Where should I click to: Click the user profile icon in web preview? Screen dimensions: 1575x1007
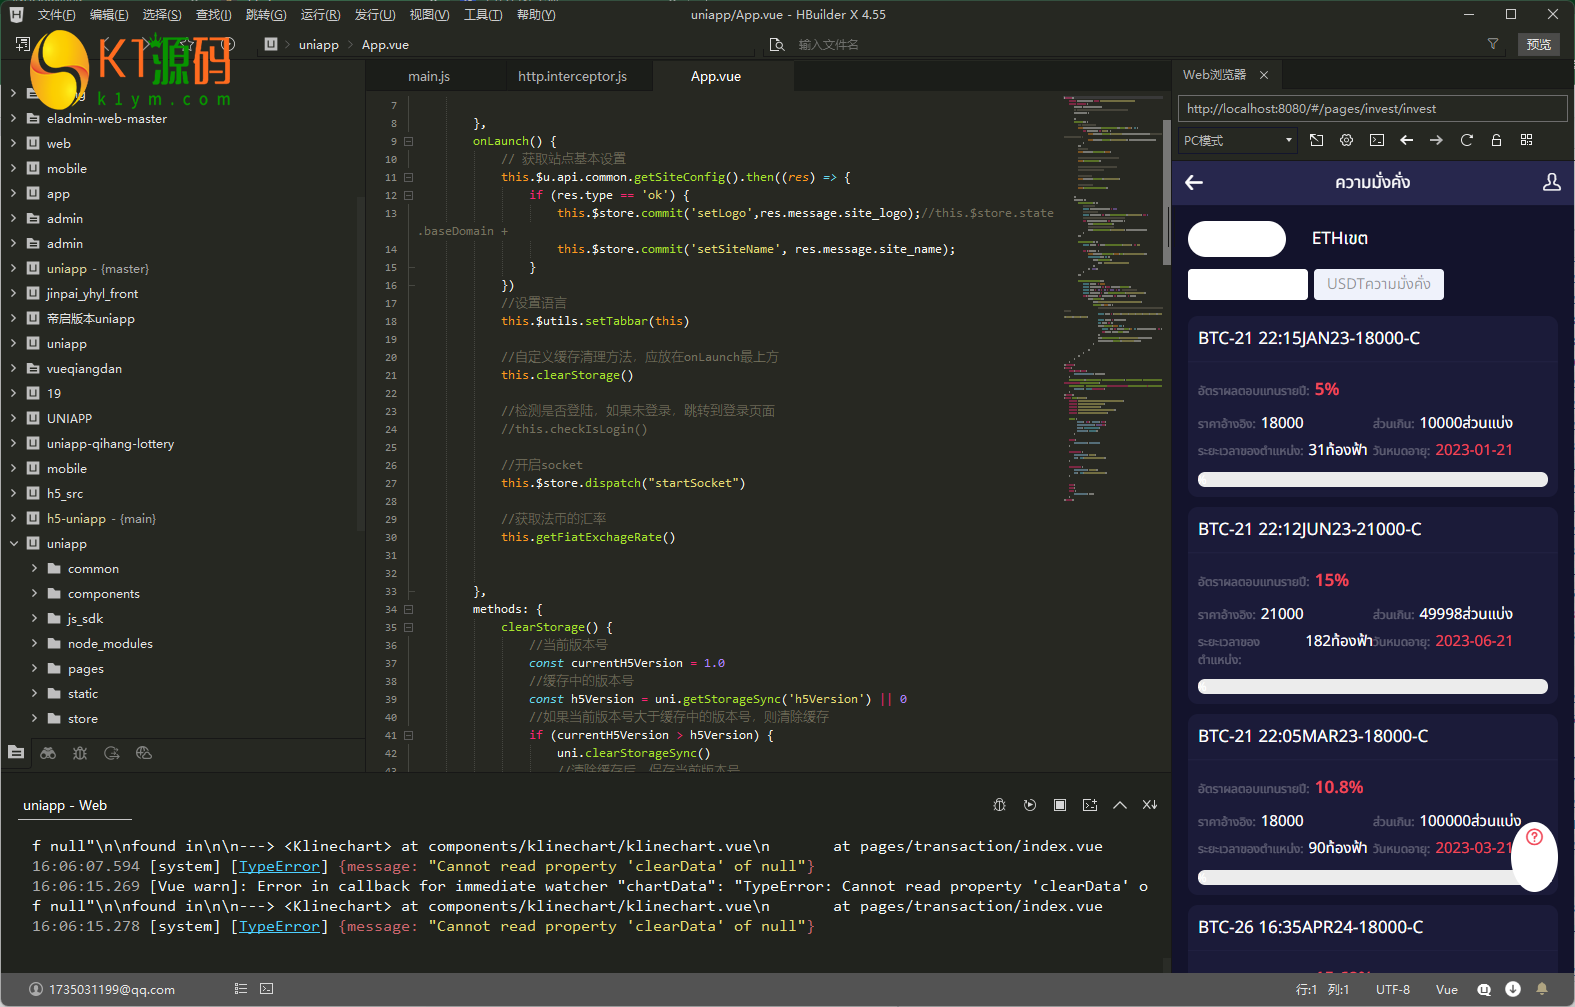coord(1551,182)
